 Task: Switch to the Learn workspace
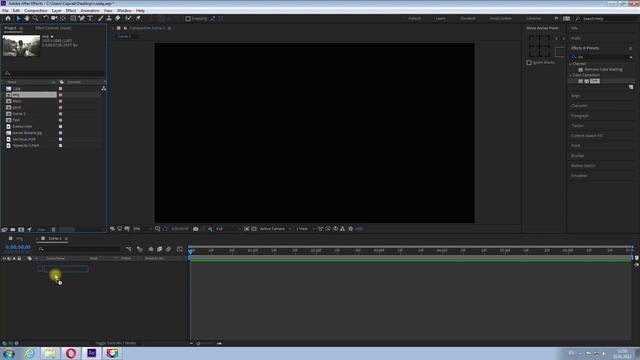coord(440,18)
